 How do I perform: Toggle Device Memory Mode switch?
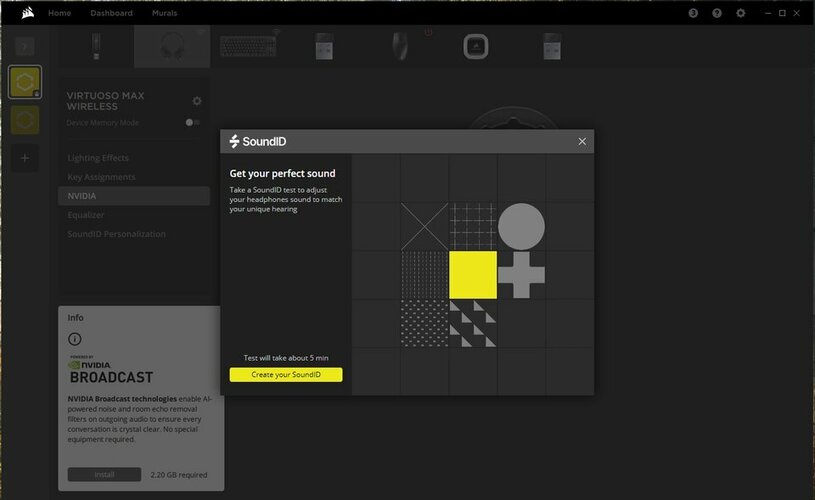(192, 122)
